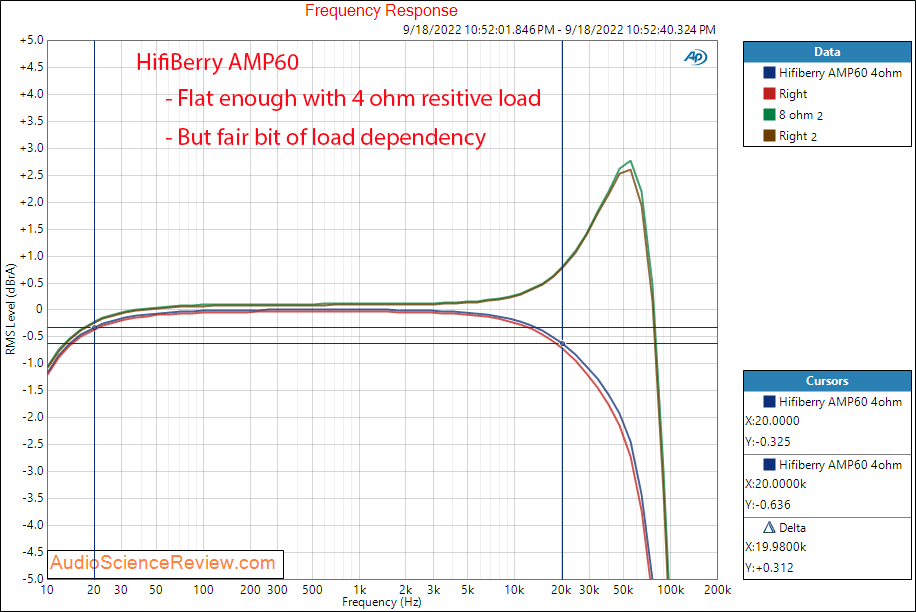Click the 'X:19.9800k' delta reading
The width and height of the screenshot is (916, 612).
point(776,547)
